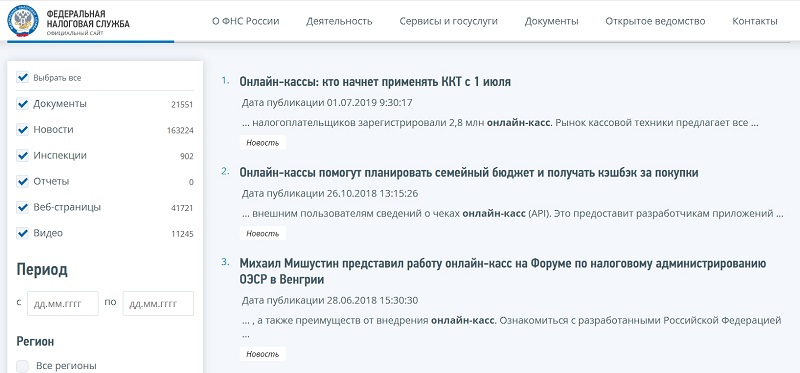Toggle the Видео filter checkbox
Viewport: 800px width, 373px height.
click(22, 233)
